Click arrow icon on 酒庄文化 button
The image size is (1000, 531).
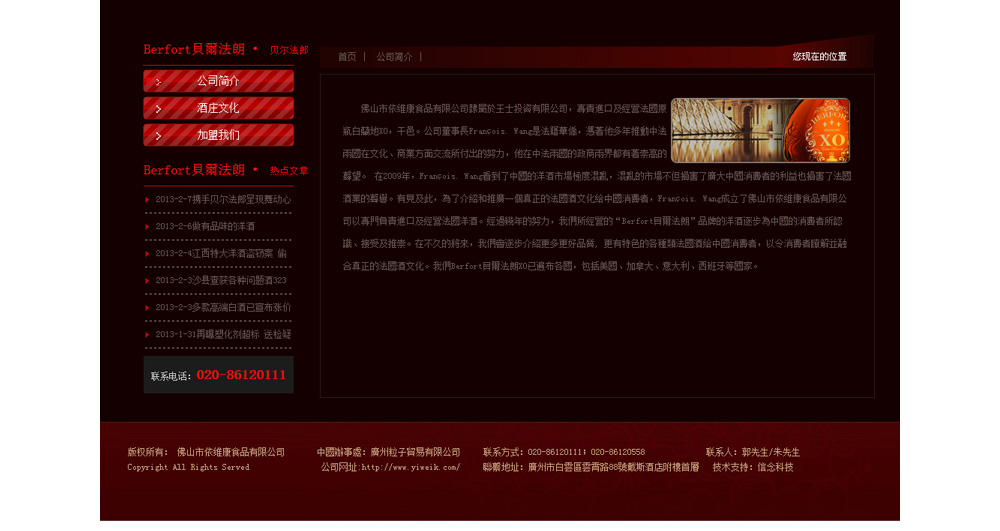(x=158, y=109)
